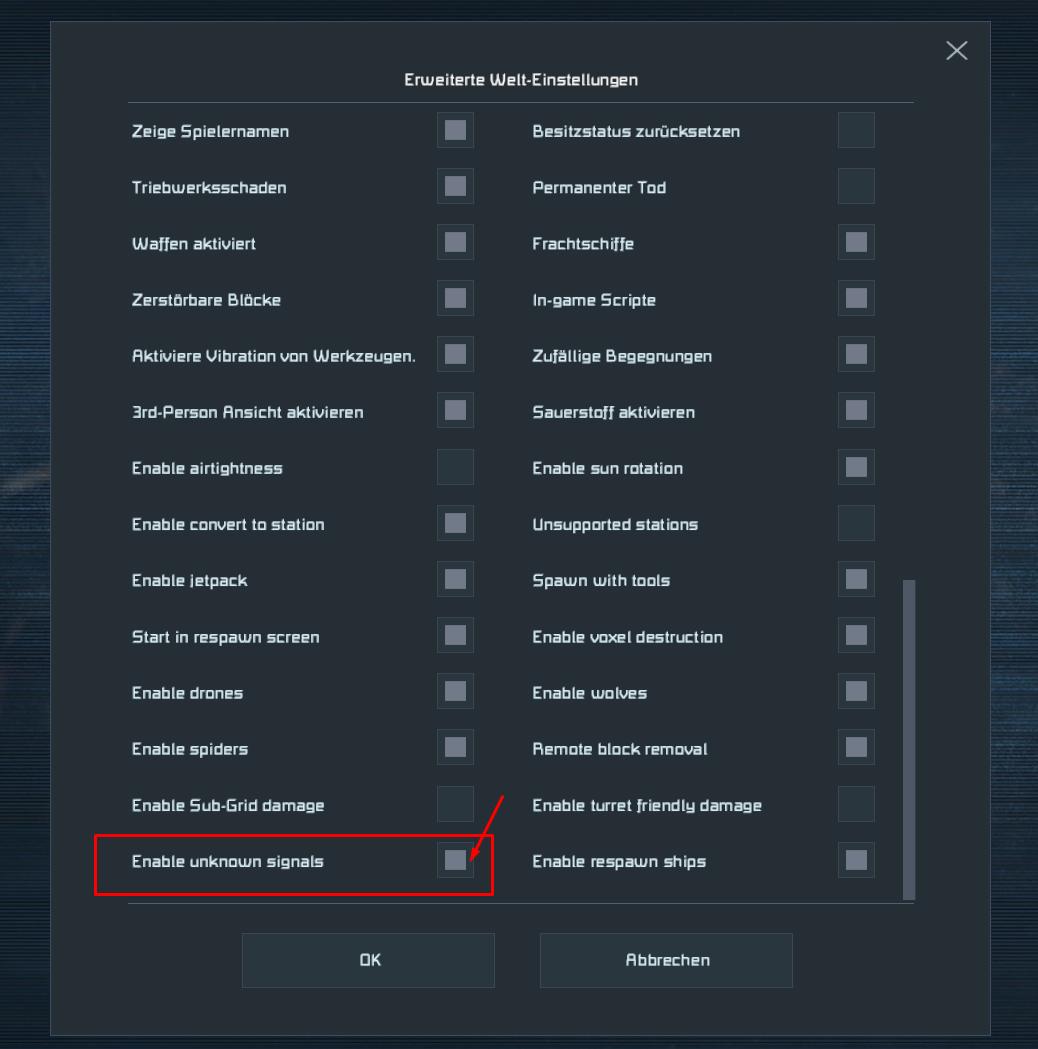Toggle Enable spiders checkbox
Screen dimensions: 1038x1049
point(455,748)
